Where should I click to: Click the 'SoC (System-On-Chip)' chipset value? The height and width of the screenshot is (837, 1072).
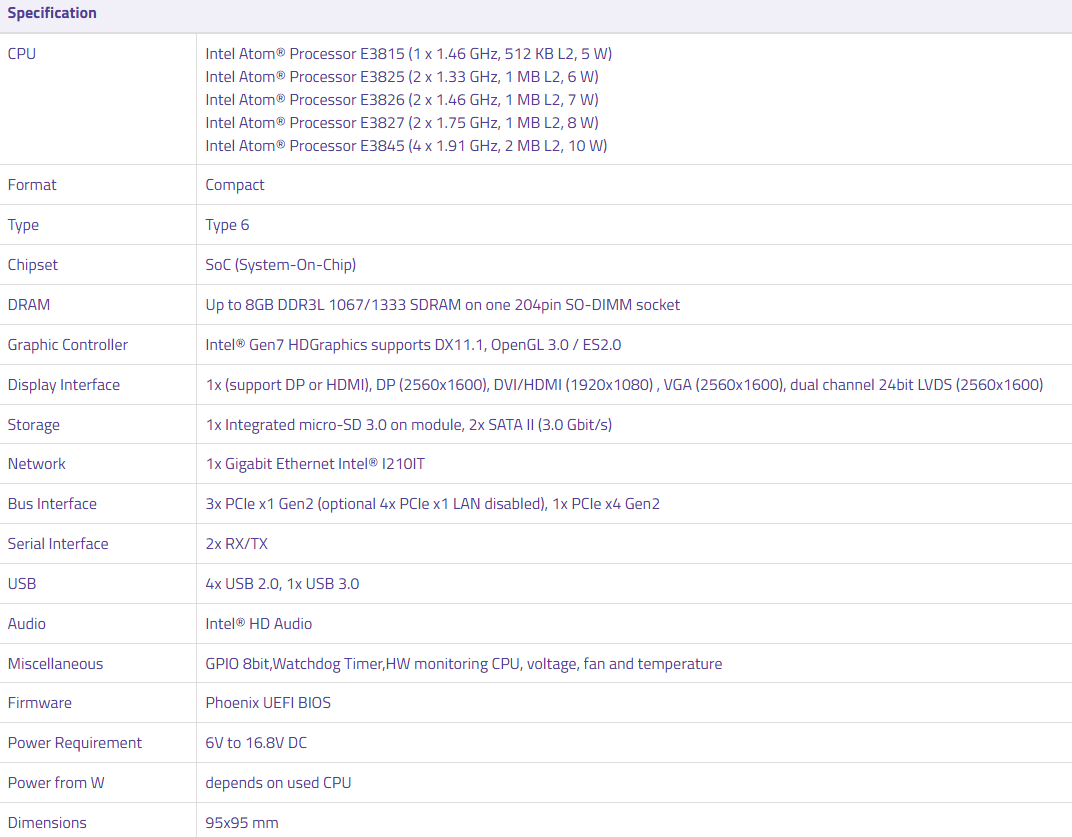click(x=281, y=265)
